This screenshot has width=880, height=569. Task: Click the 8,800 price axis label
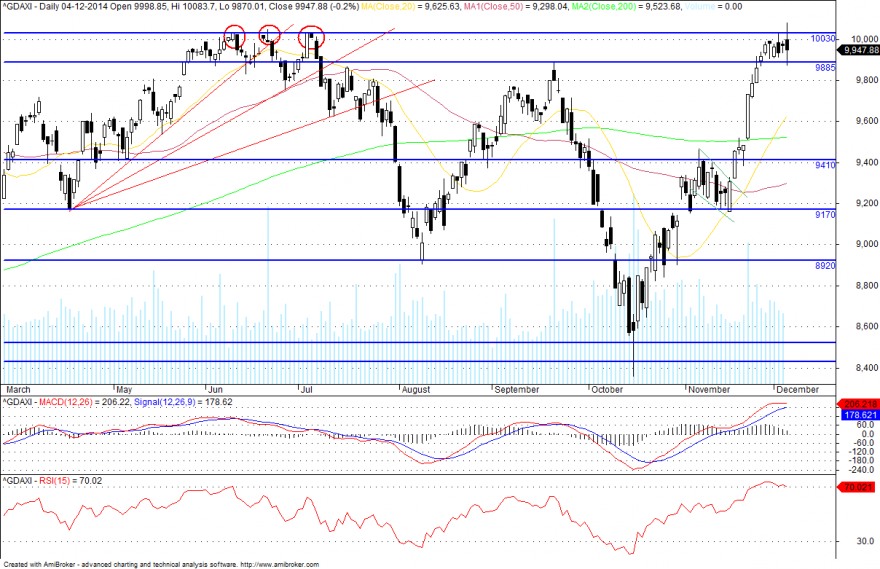point(867,286)
